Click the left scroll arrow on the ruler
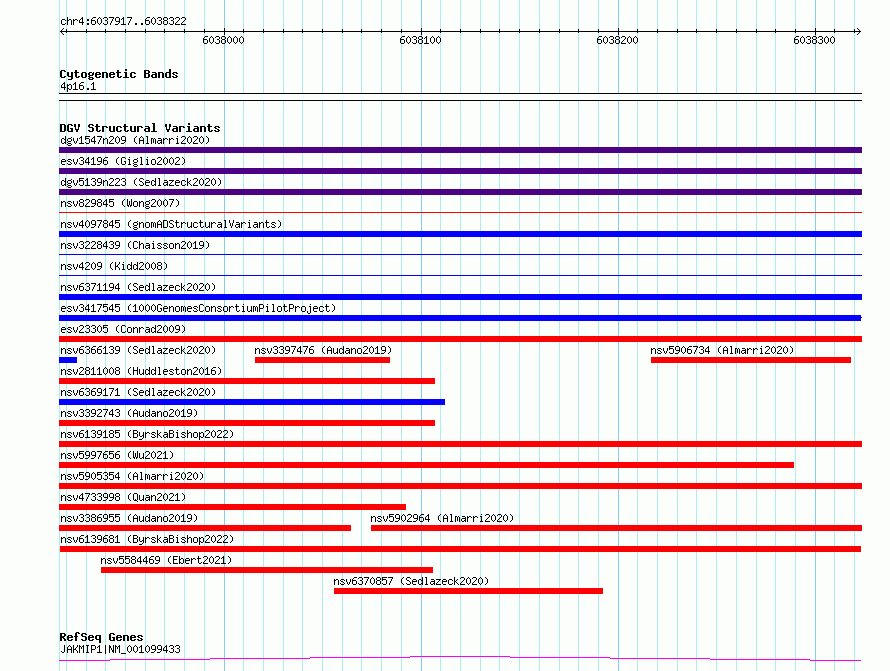The height and width of the screenshot is (671, 890). point(63,32)
